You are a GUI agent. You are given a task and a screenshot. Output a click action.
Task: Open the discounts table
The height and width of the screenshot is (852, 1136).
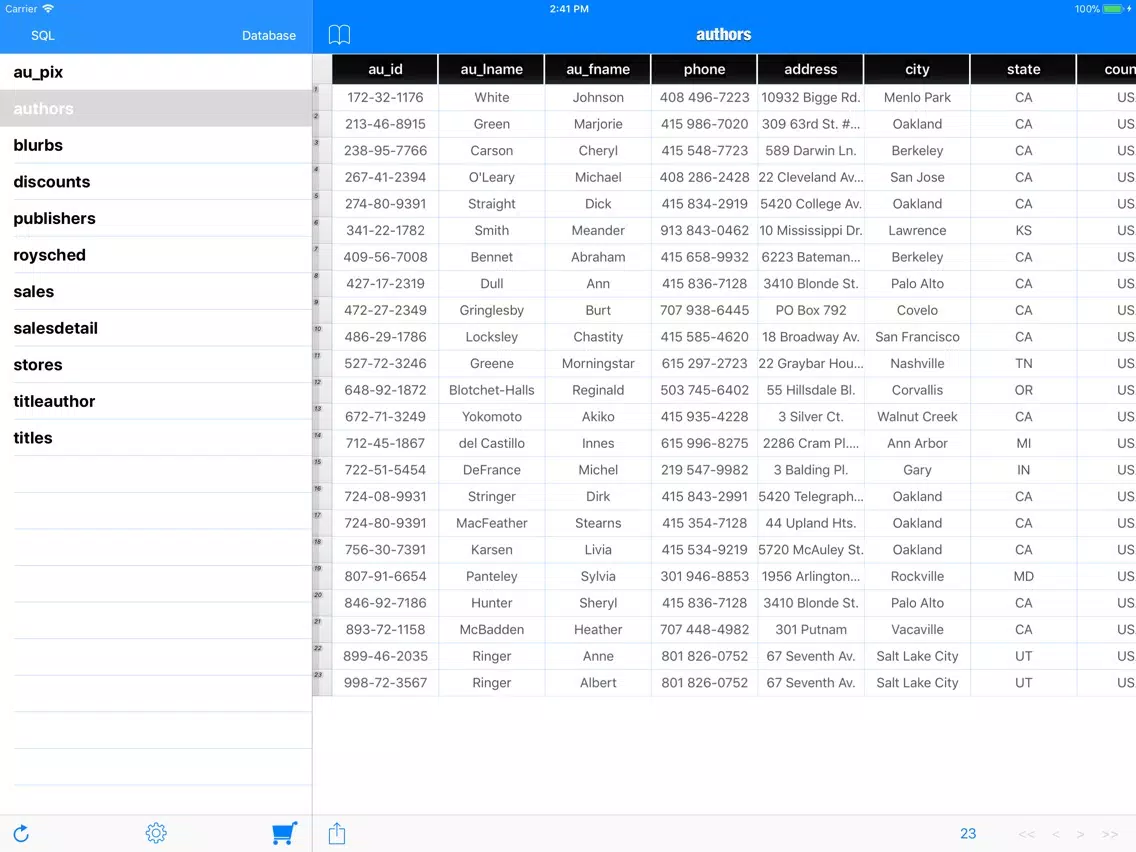click(156, 182)
